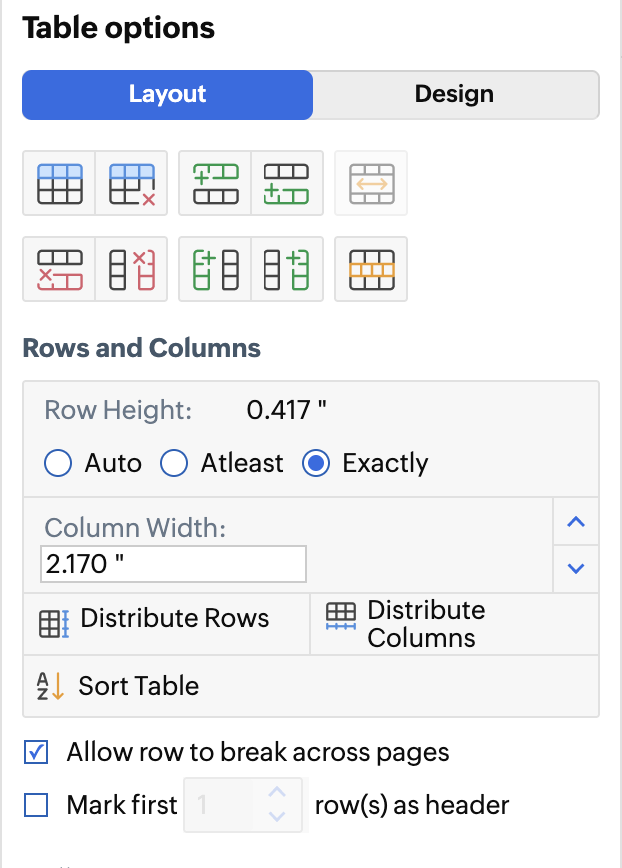This screenshot has width=622, height=868.
Task: Insert a row above
Action: point(215,183)
